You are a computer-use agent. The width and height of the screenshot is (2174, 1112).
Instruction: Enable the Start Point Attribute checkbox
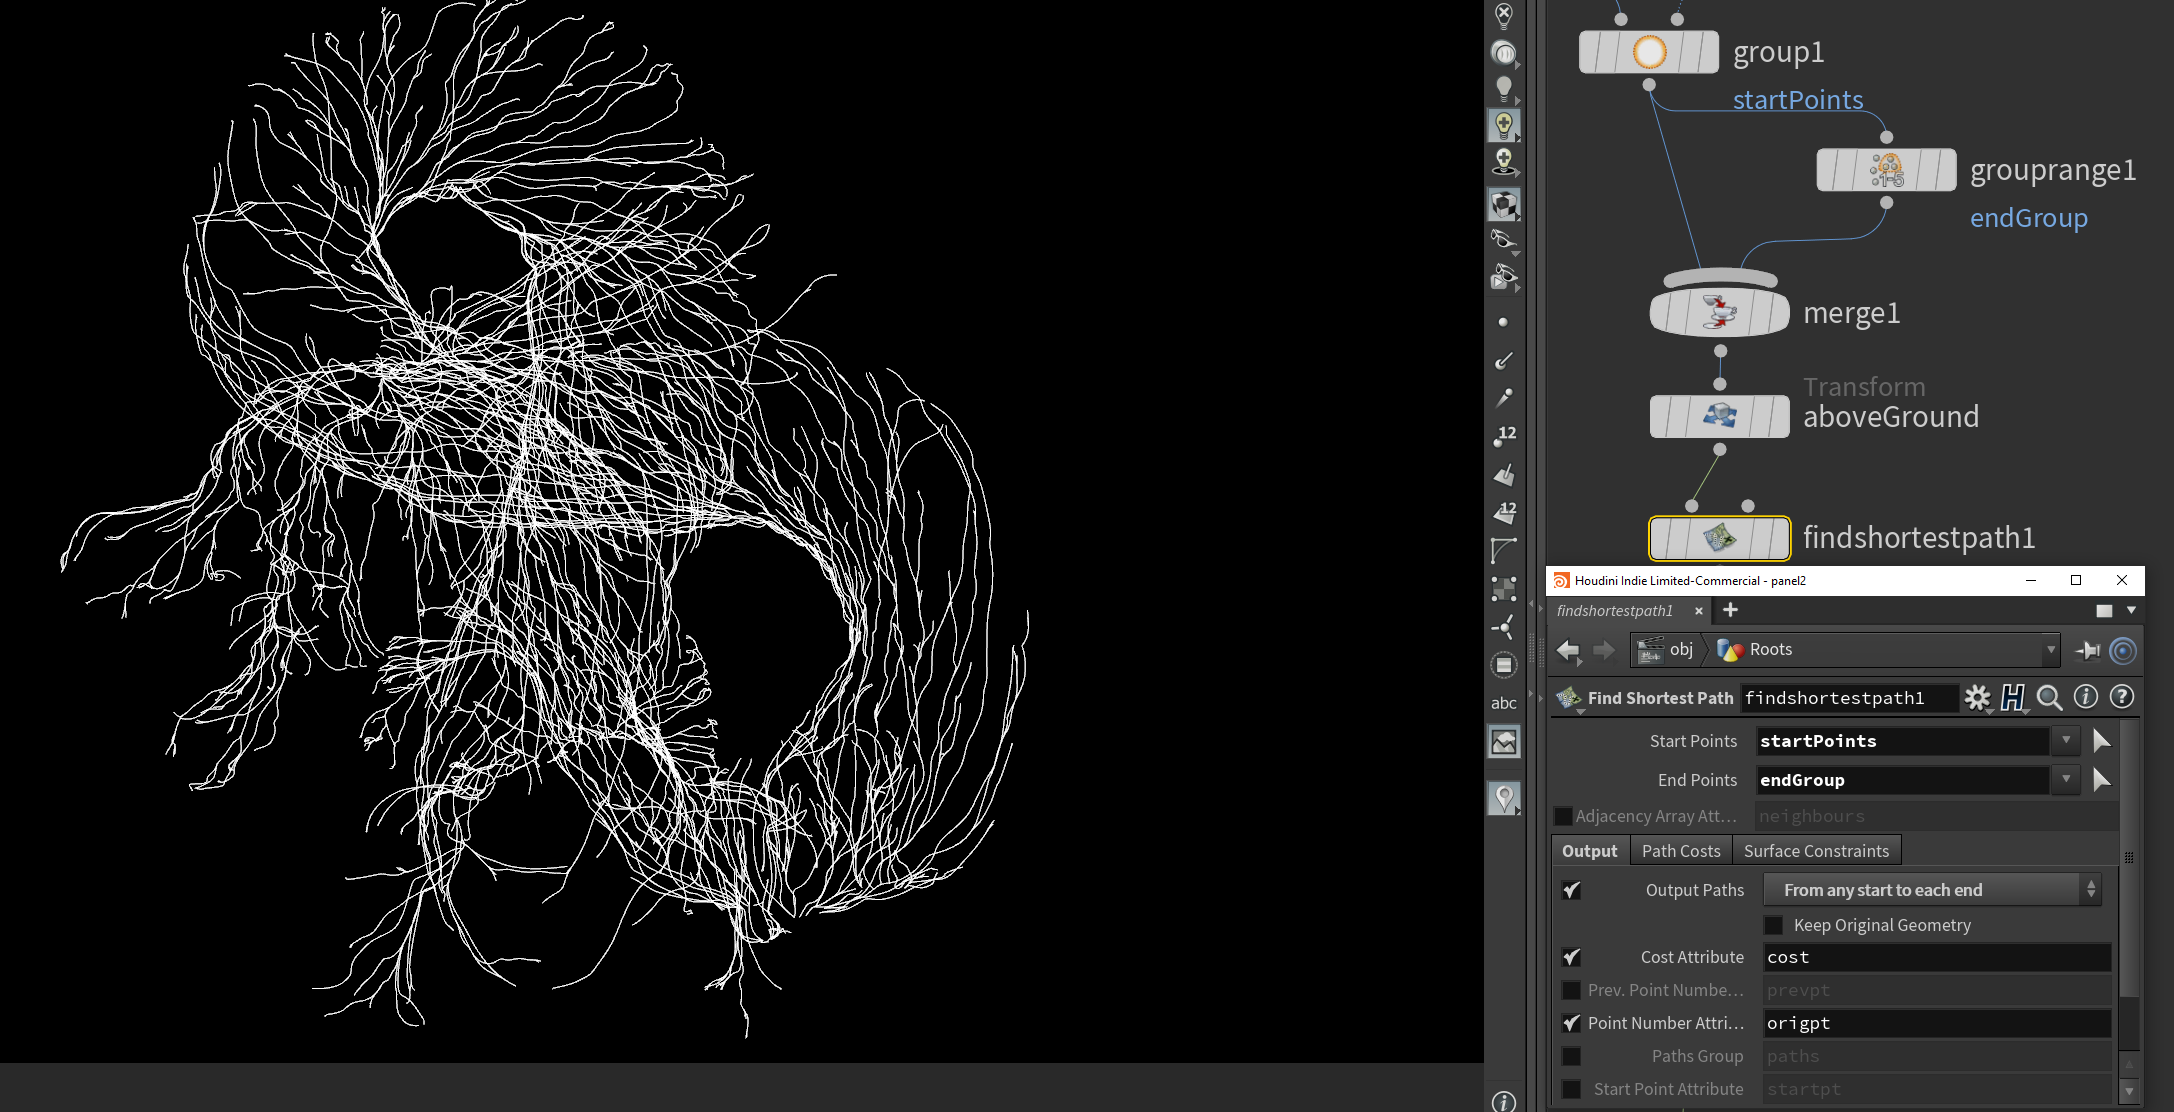point(1572,1089)
